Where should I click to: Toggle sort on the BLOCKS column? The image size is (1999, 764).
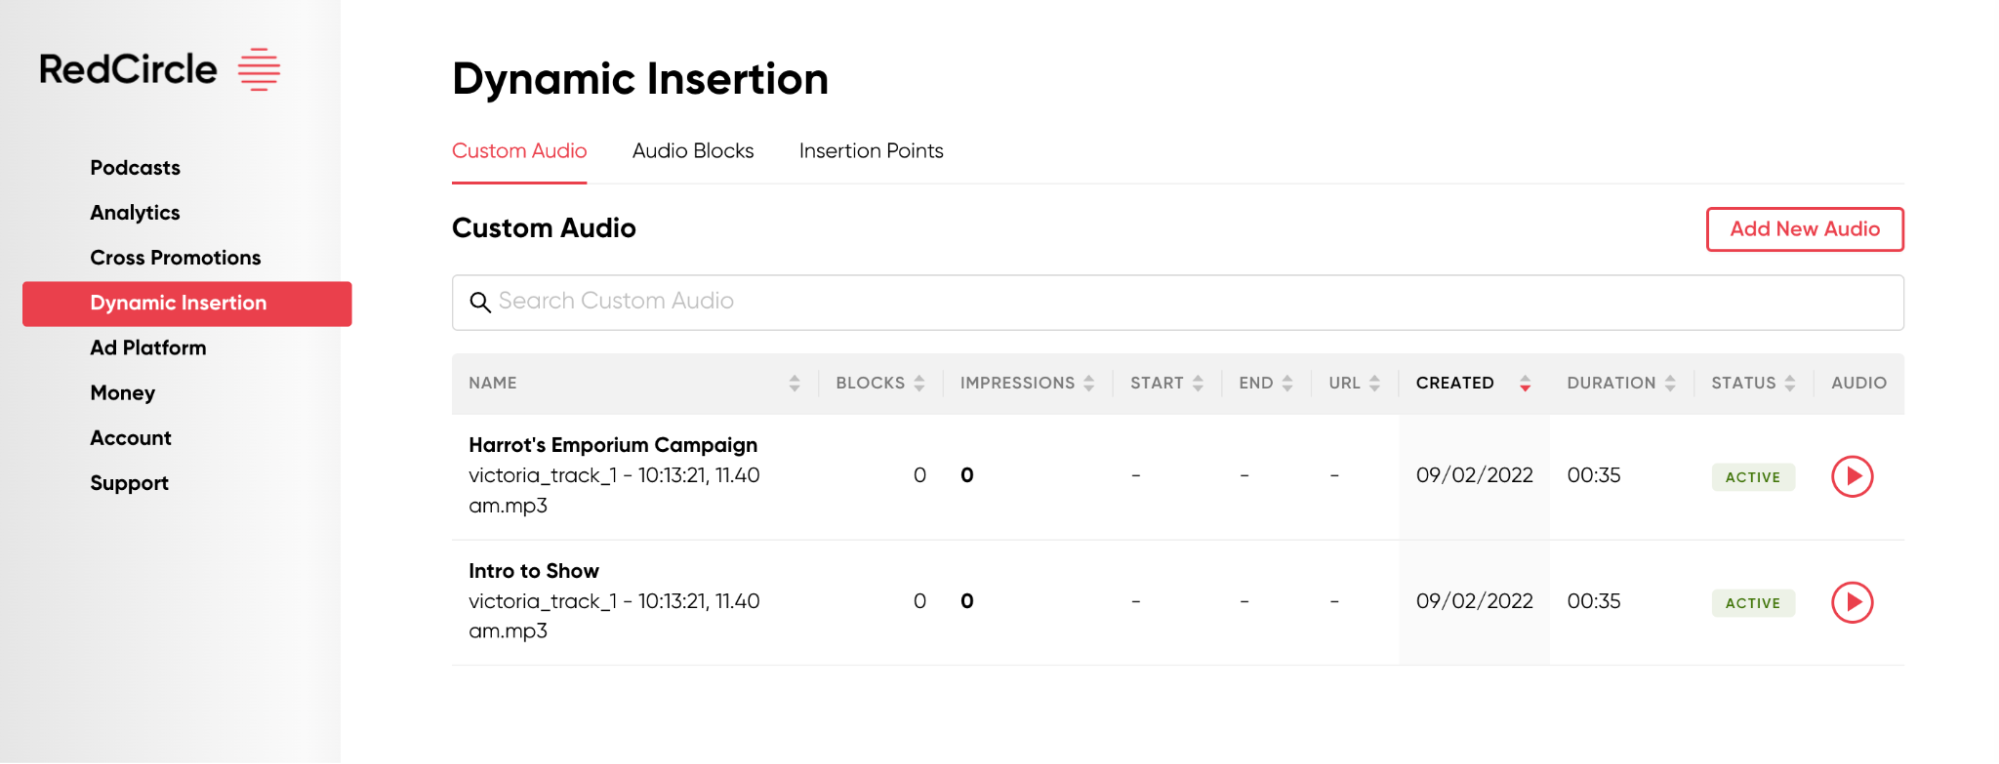921,383
